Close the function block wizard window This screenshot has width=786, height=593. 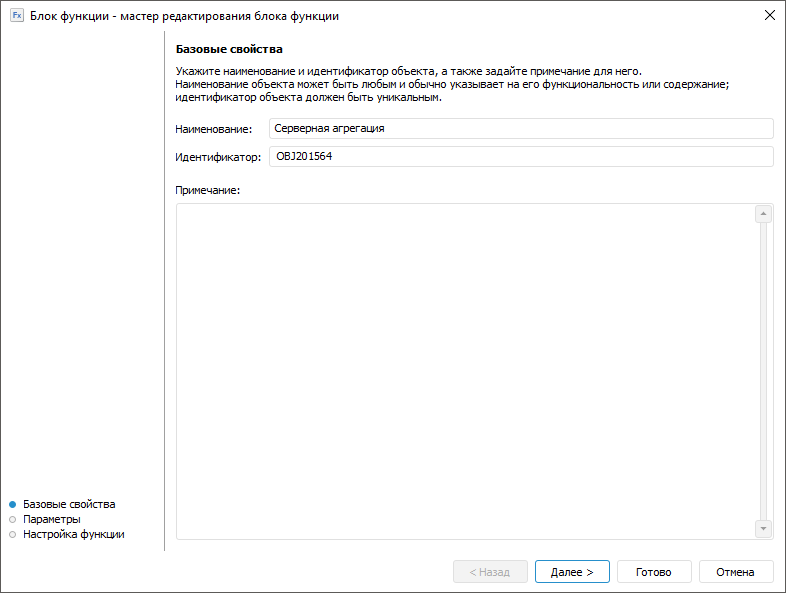[x=769, y=15]
